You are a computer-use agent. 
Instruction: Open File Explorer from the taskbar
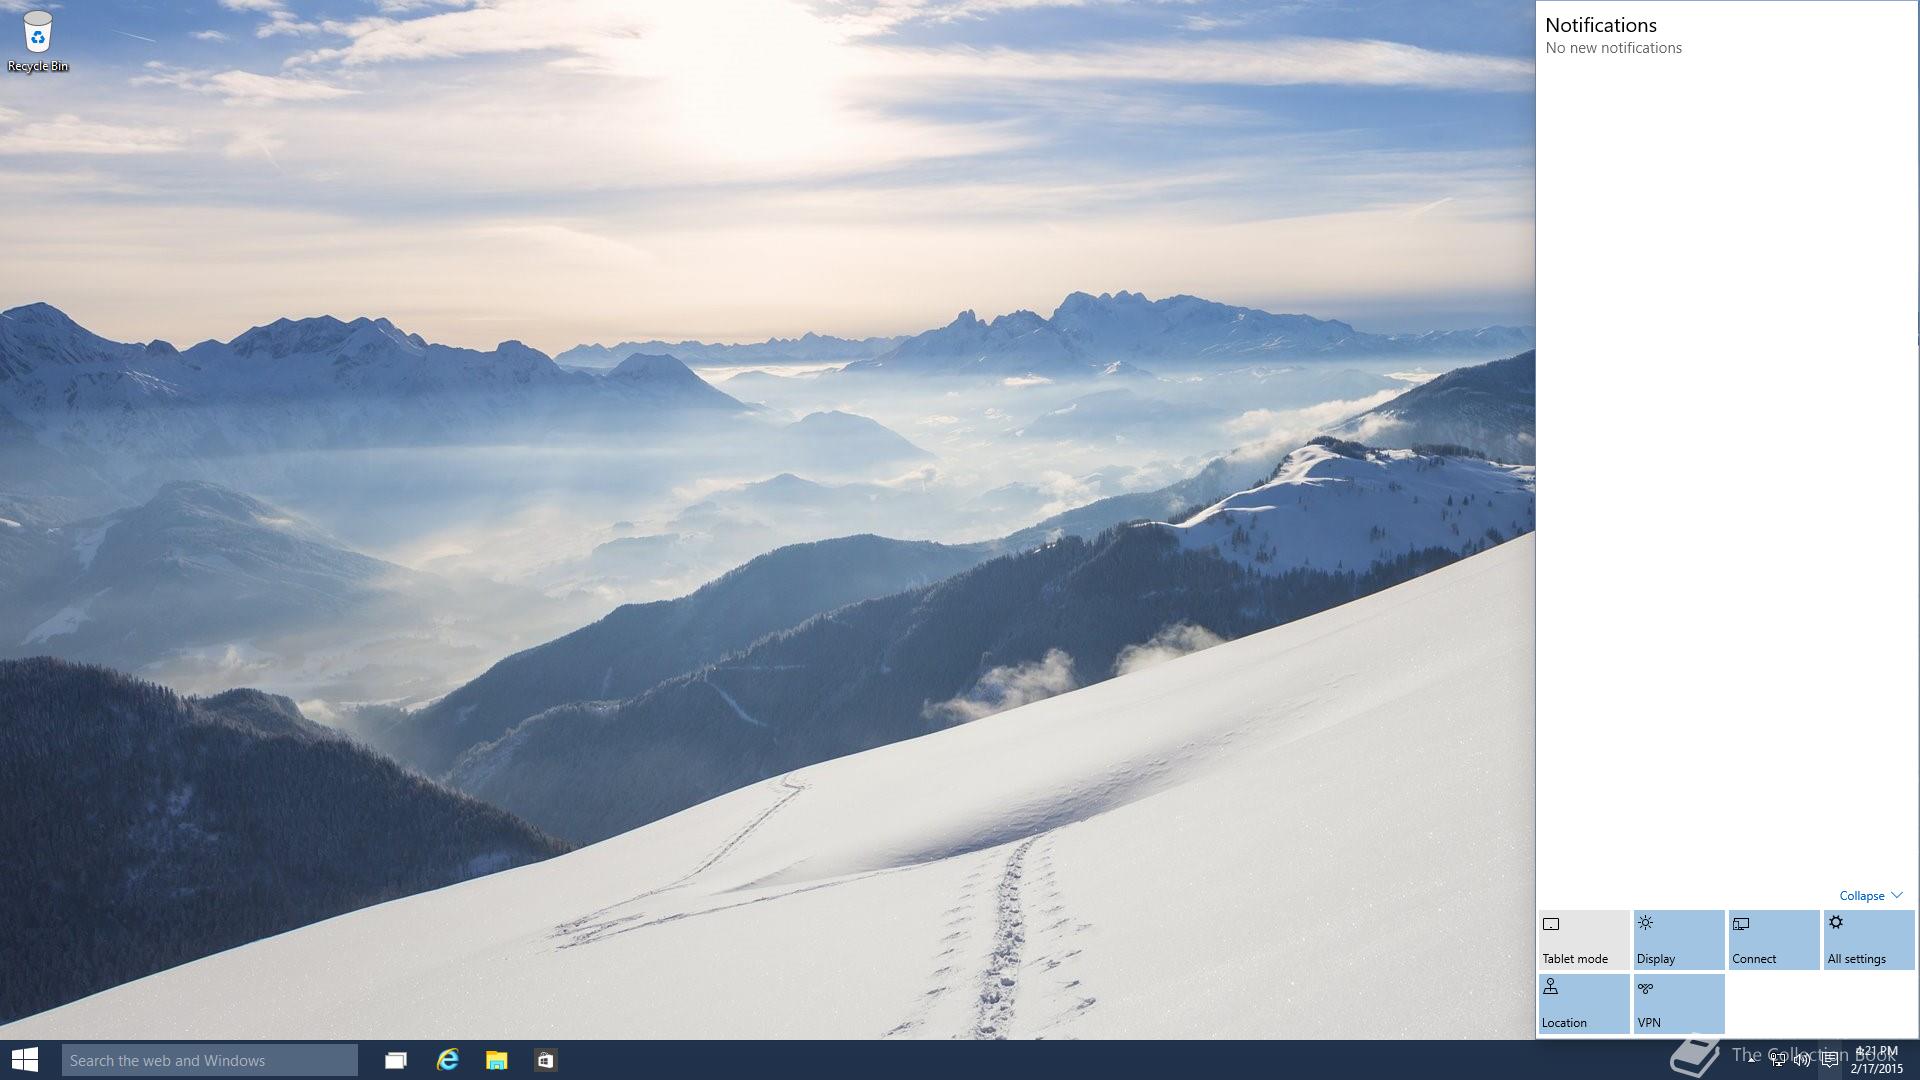tap(496, 1060)
